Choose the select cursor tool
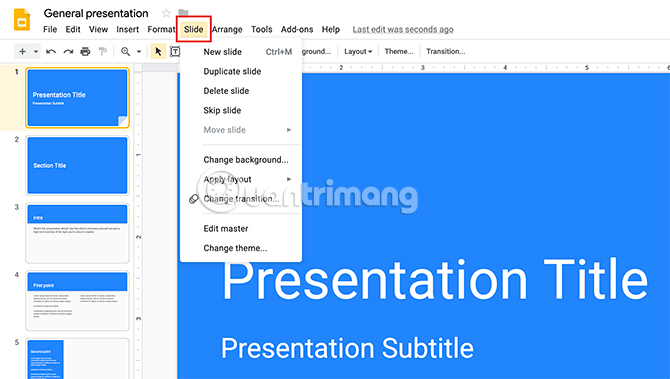 (158, 52)
